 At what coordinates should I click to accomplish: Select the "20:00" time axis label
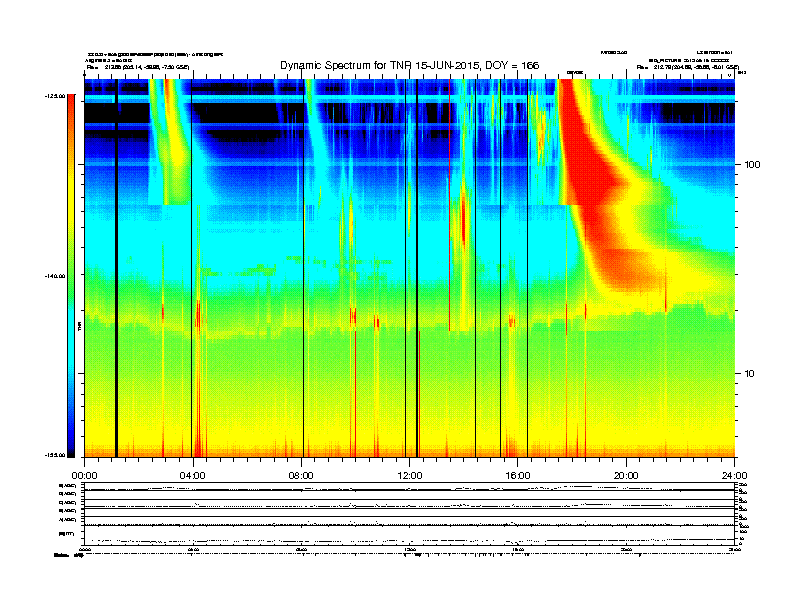626,476
